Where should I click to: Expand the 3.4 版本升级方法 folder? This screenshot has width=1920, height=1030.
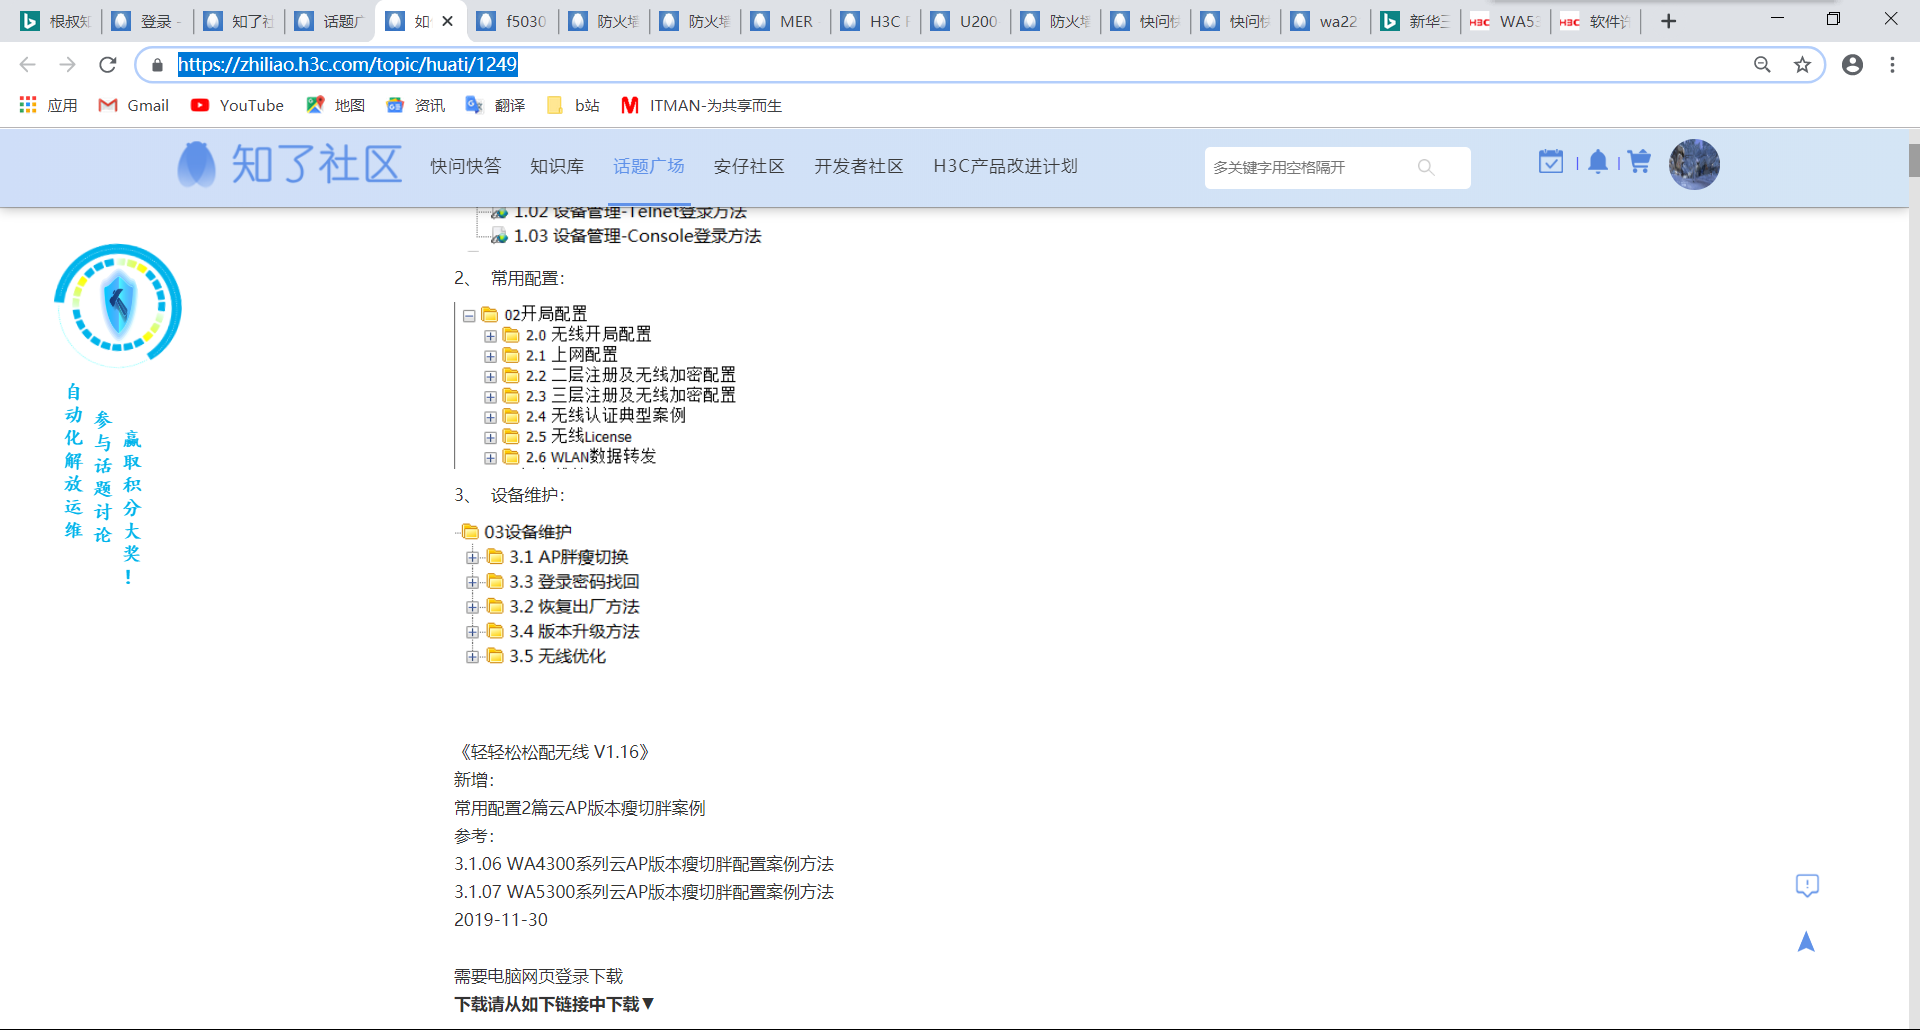click(472, 632)
